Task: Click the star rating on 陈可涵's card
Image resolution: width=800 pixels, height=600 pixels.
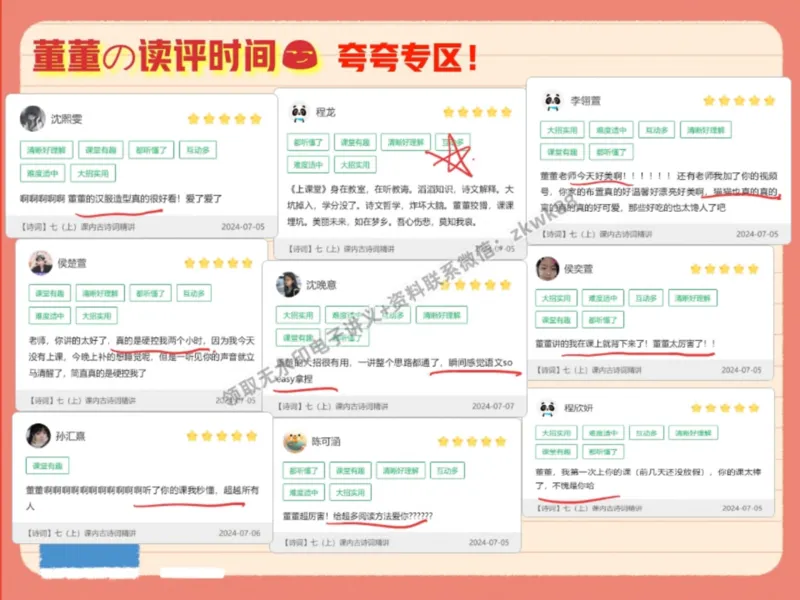Action: click(472, 441)
